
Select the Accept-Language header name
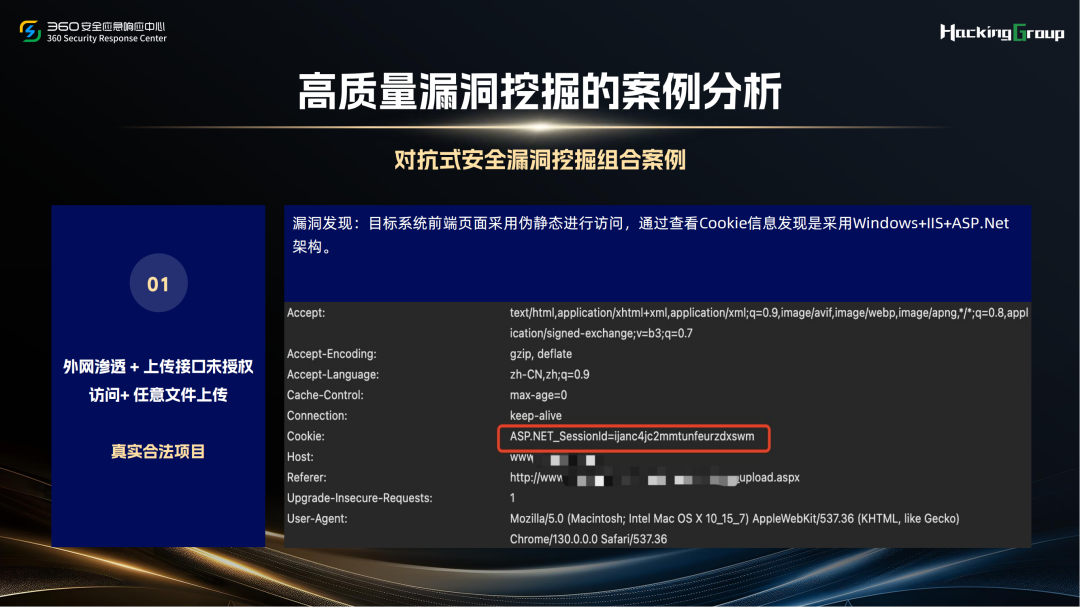tap(333, 375)
